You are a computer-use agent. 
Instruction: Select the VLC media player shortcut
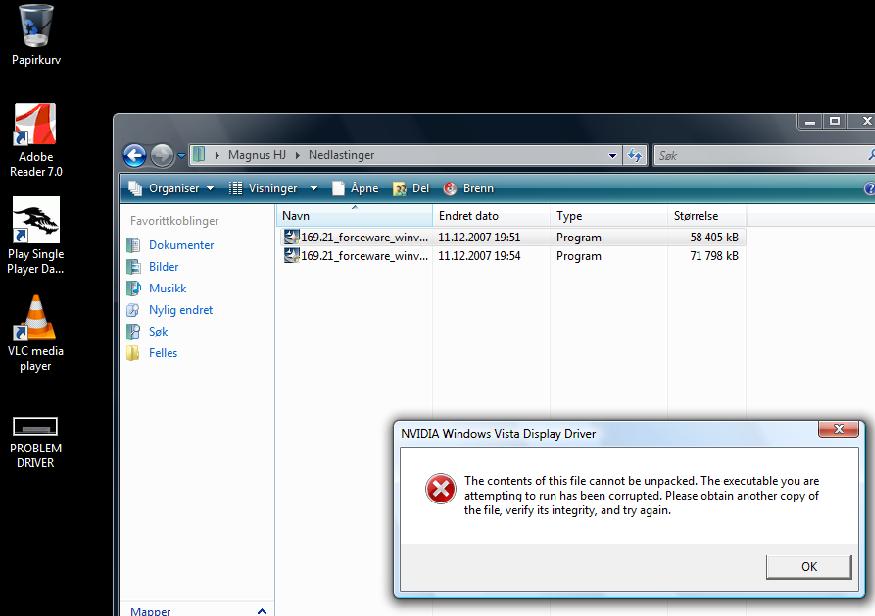(x=36, y=333)
